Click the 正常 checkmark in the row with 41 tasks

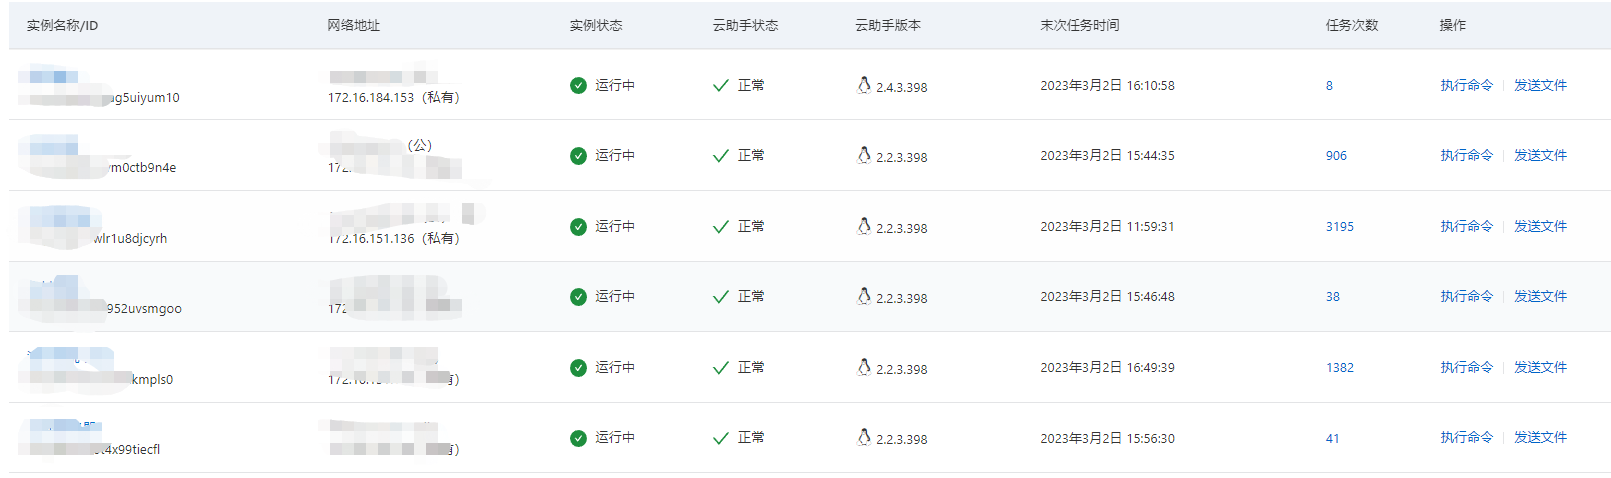click(720, 438)
